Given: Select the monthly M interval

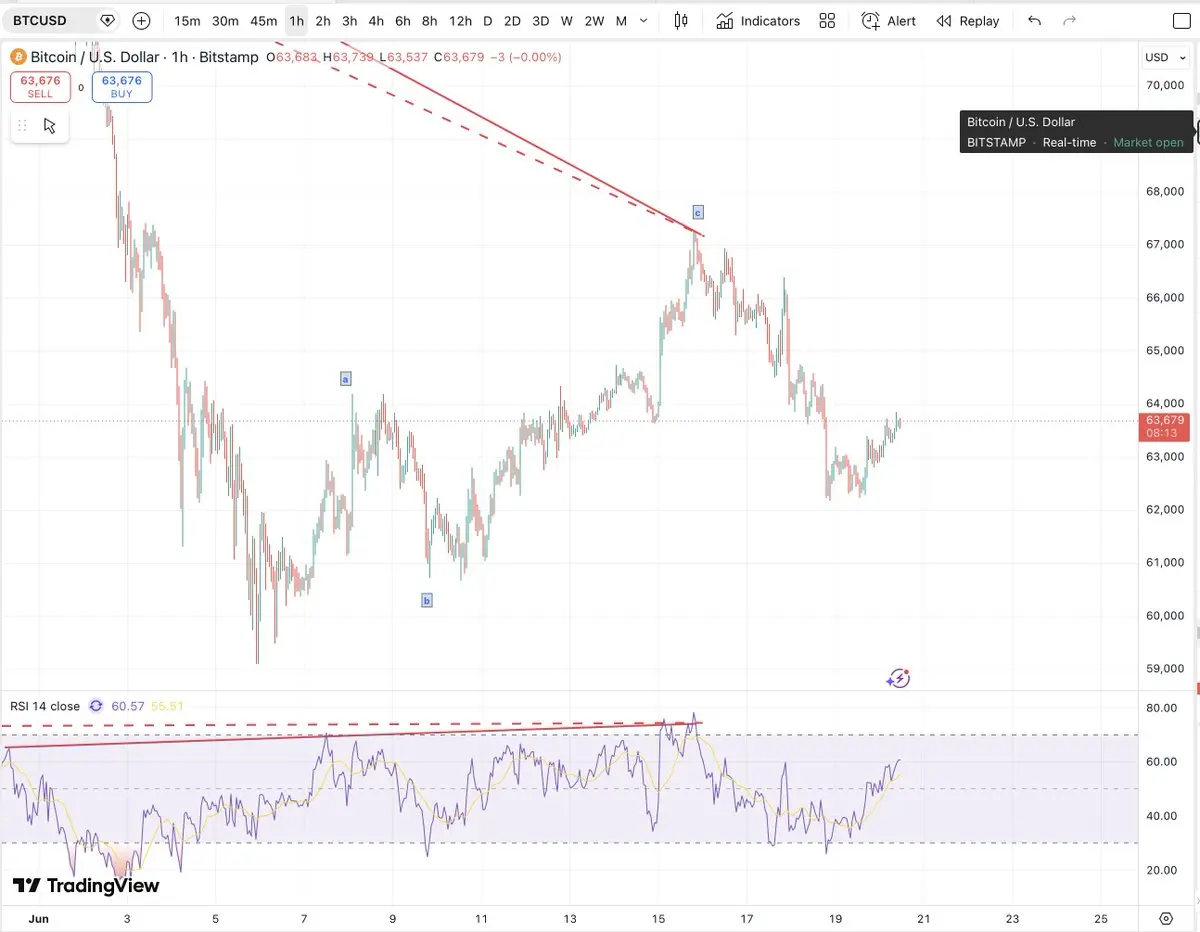Looking at the screenshot, I should (x=621, y=21).
